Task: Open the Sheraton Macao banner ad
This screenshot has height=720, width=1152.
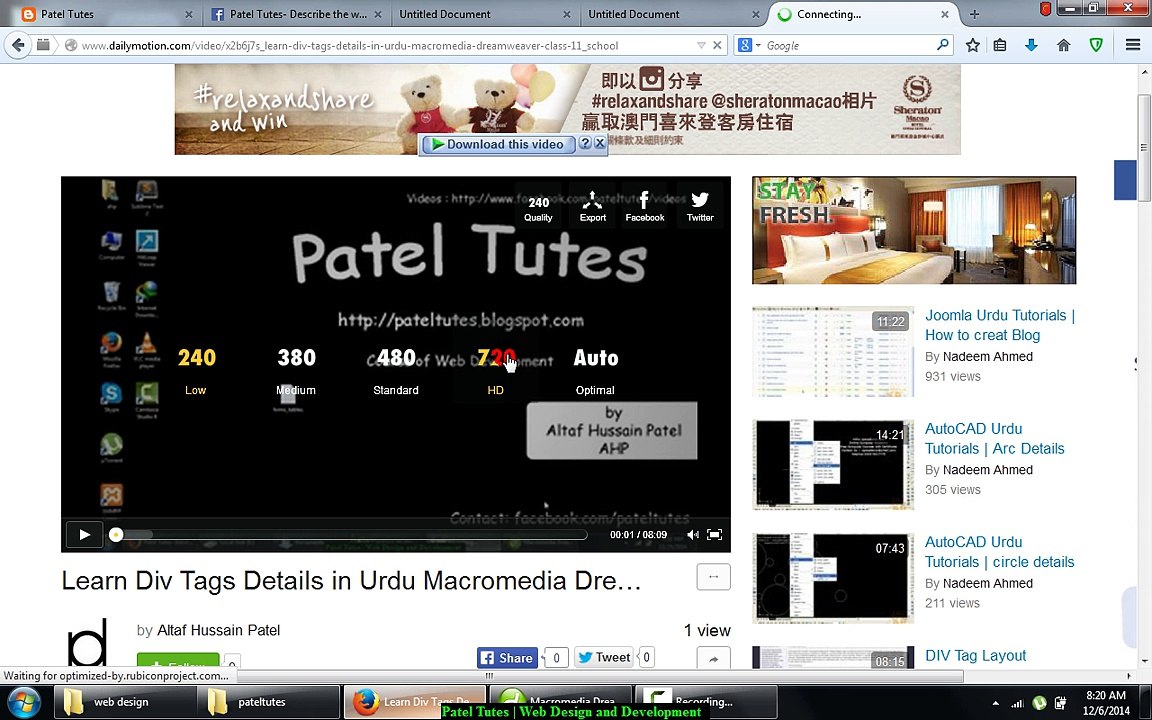Action: (x=567, y=109)
